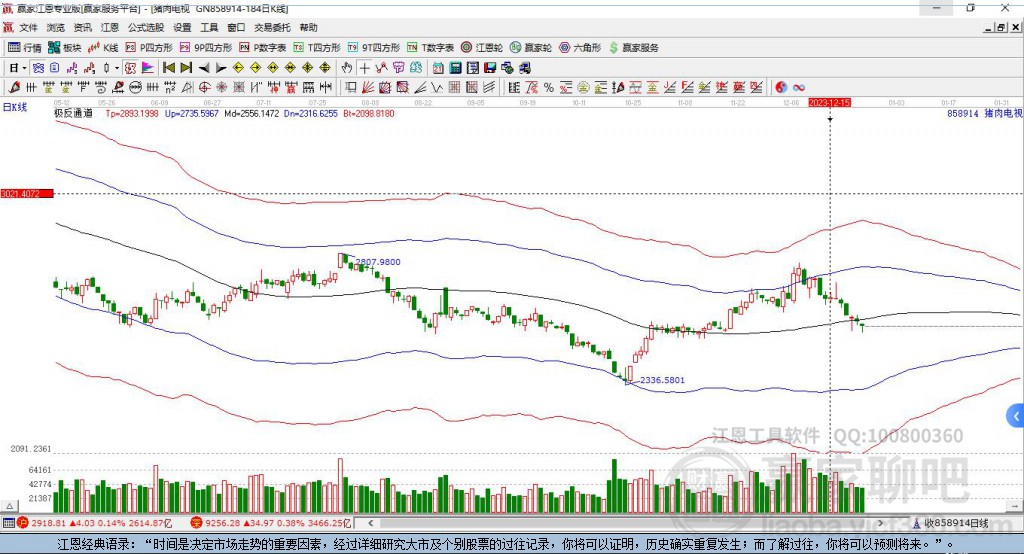The height and width of the screenshot is (554, 1024).
Task: Select the pencil drawing tool
Action: click(14, 88)
